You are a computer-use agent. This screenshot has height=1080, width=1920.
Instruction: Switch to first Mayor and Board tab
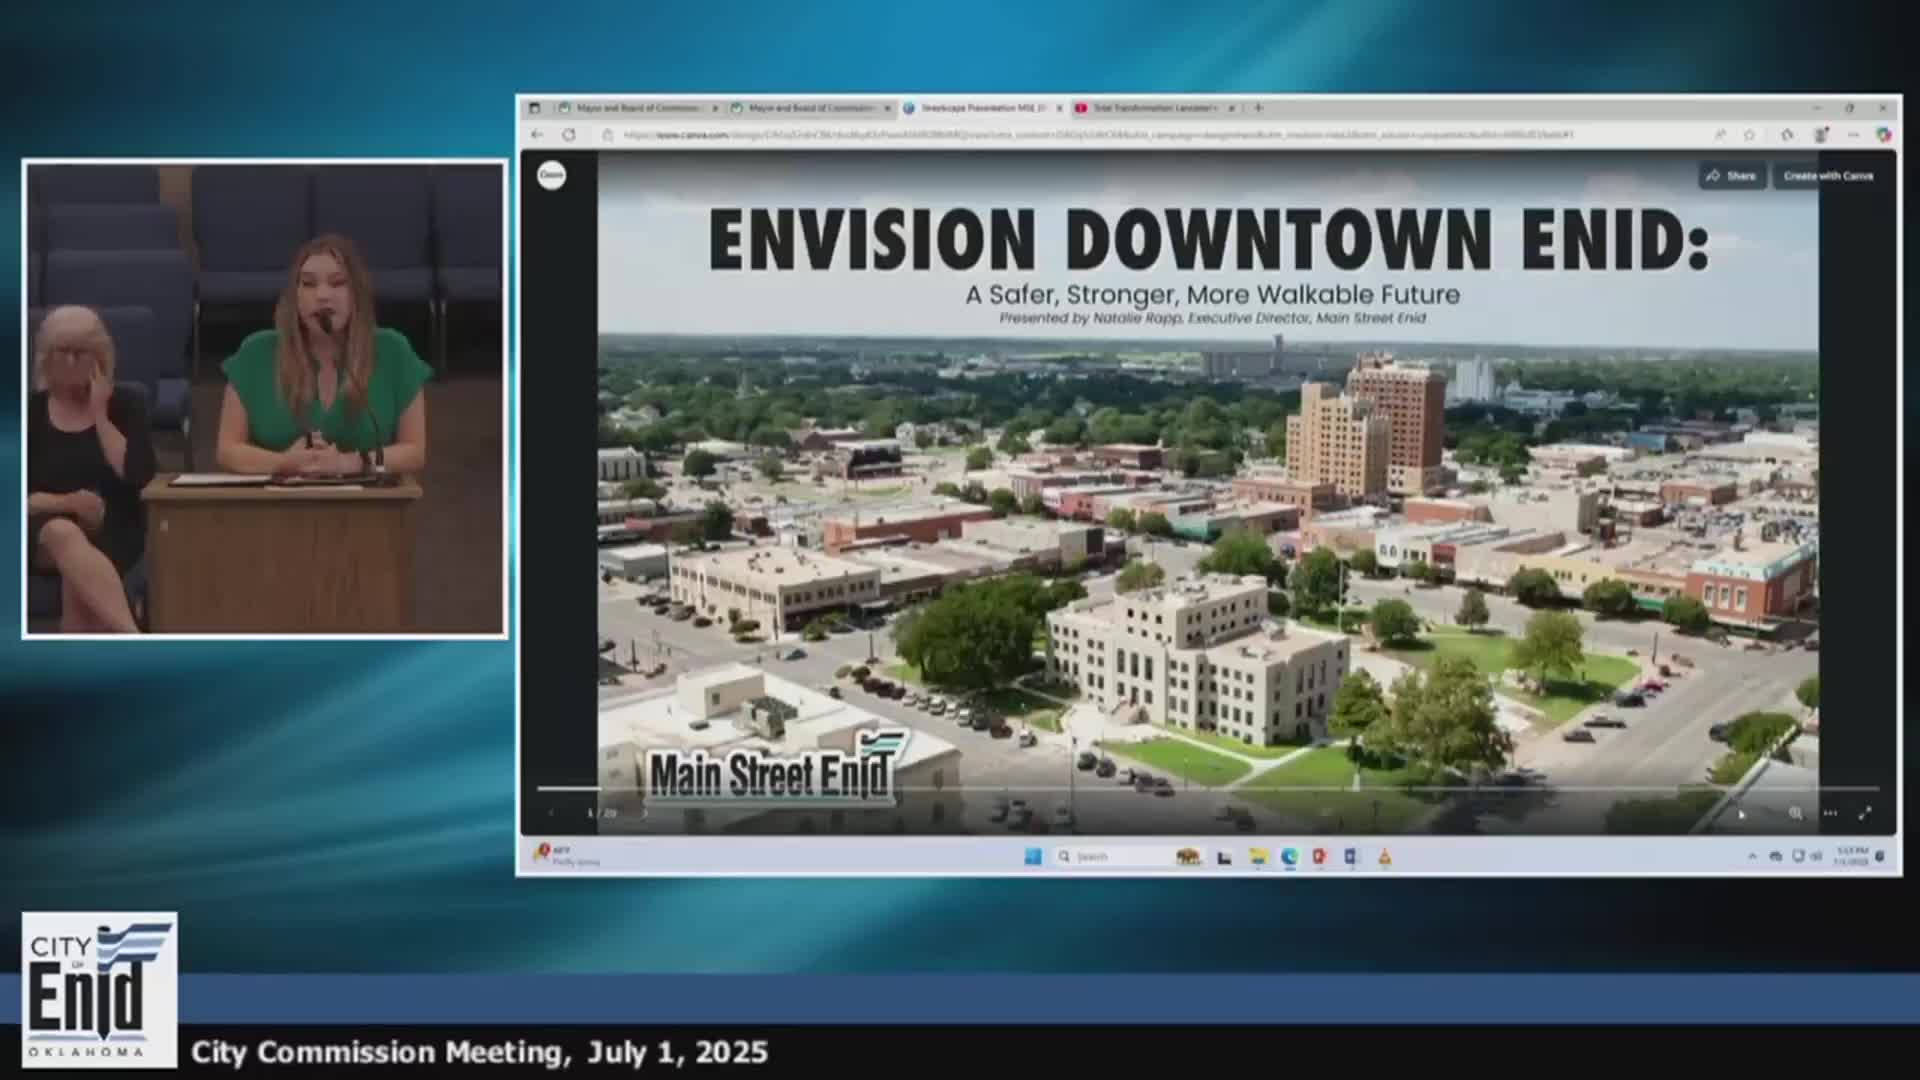click(x=636, y=108)
